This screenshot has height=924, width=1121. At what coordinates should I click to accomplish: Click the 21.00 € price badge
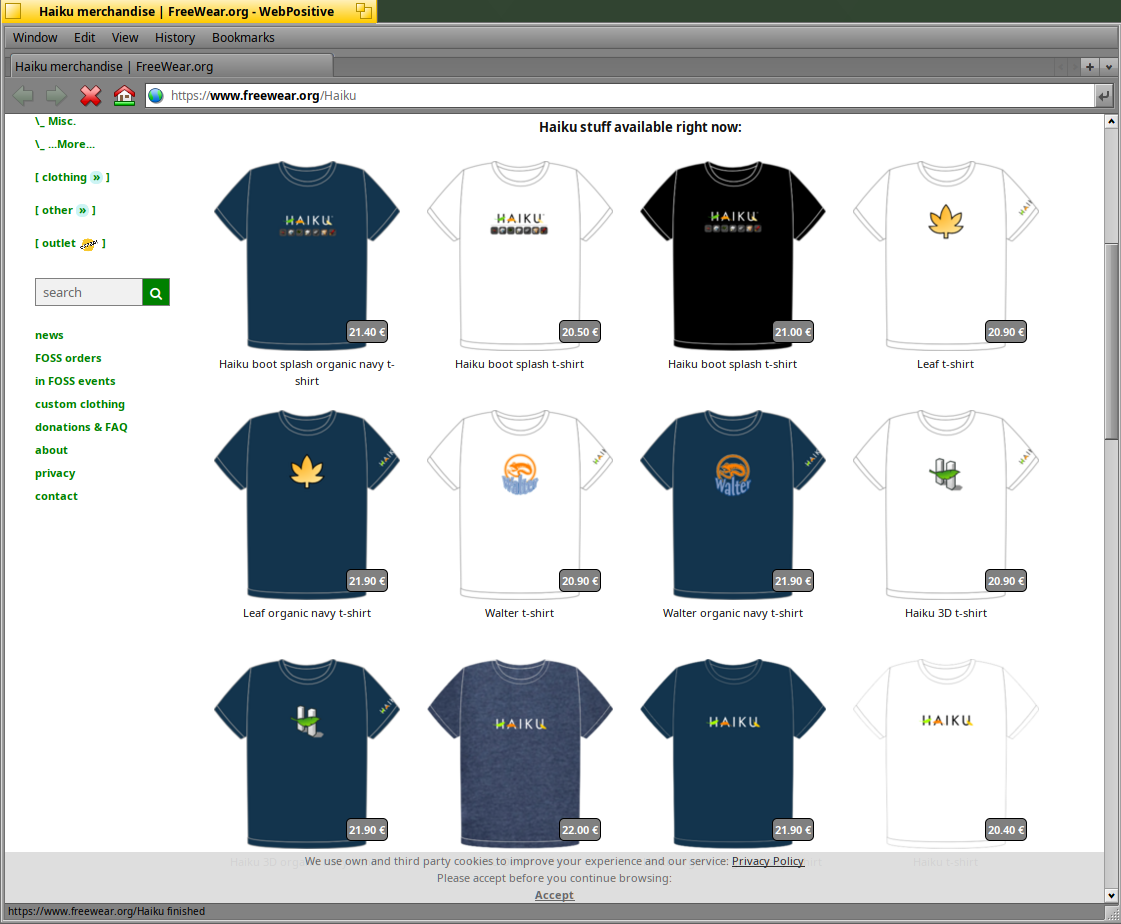tap(793, 332)
